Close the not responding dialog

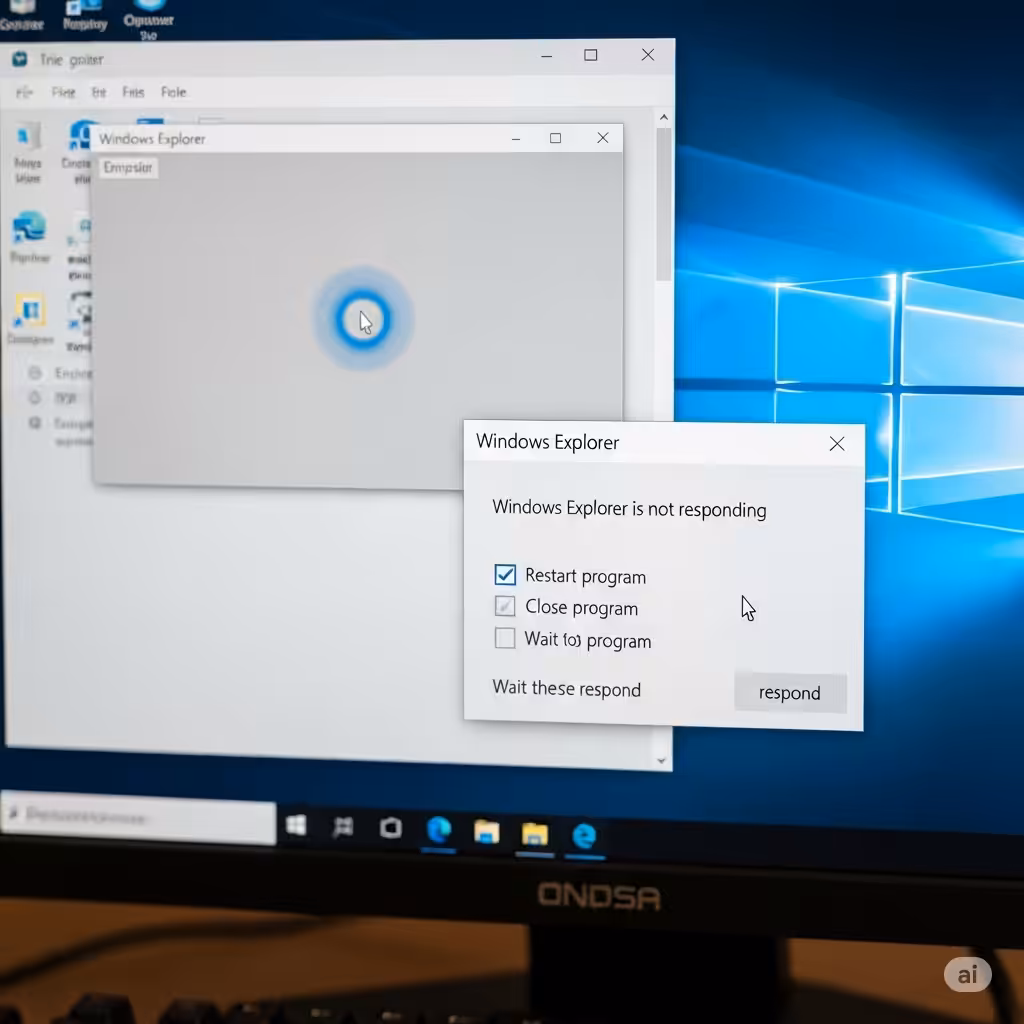click(837, 444)
